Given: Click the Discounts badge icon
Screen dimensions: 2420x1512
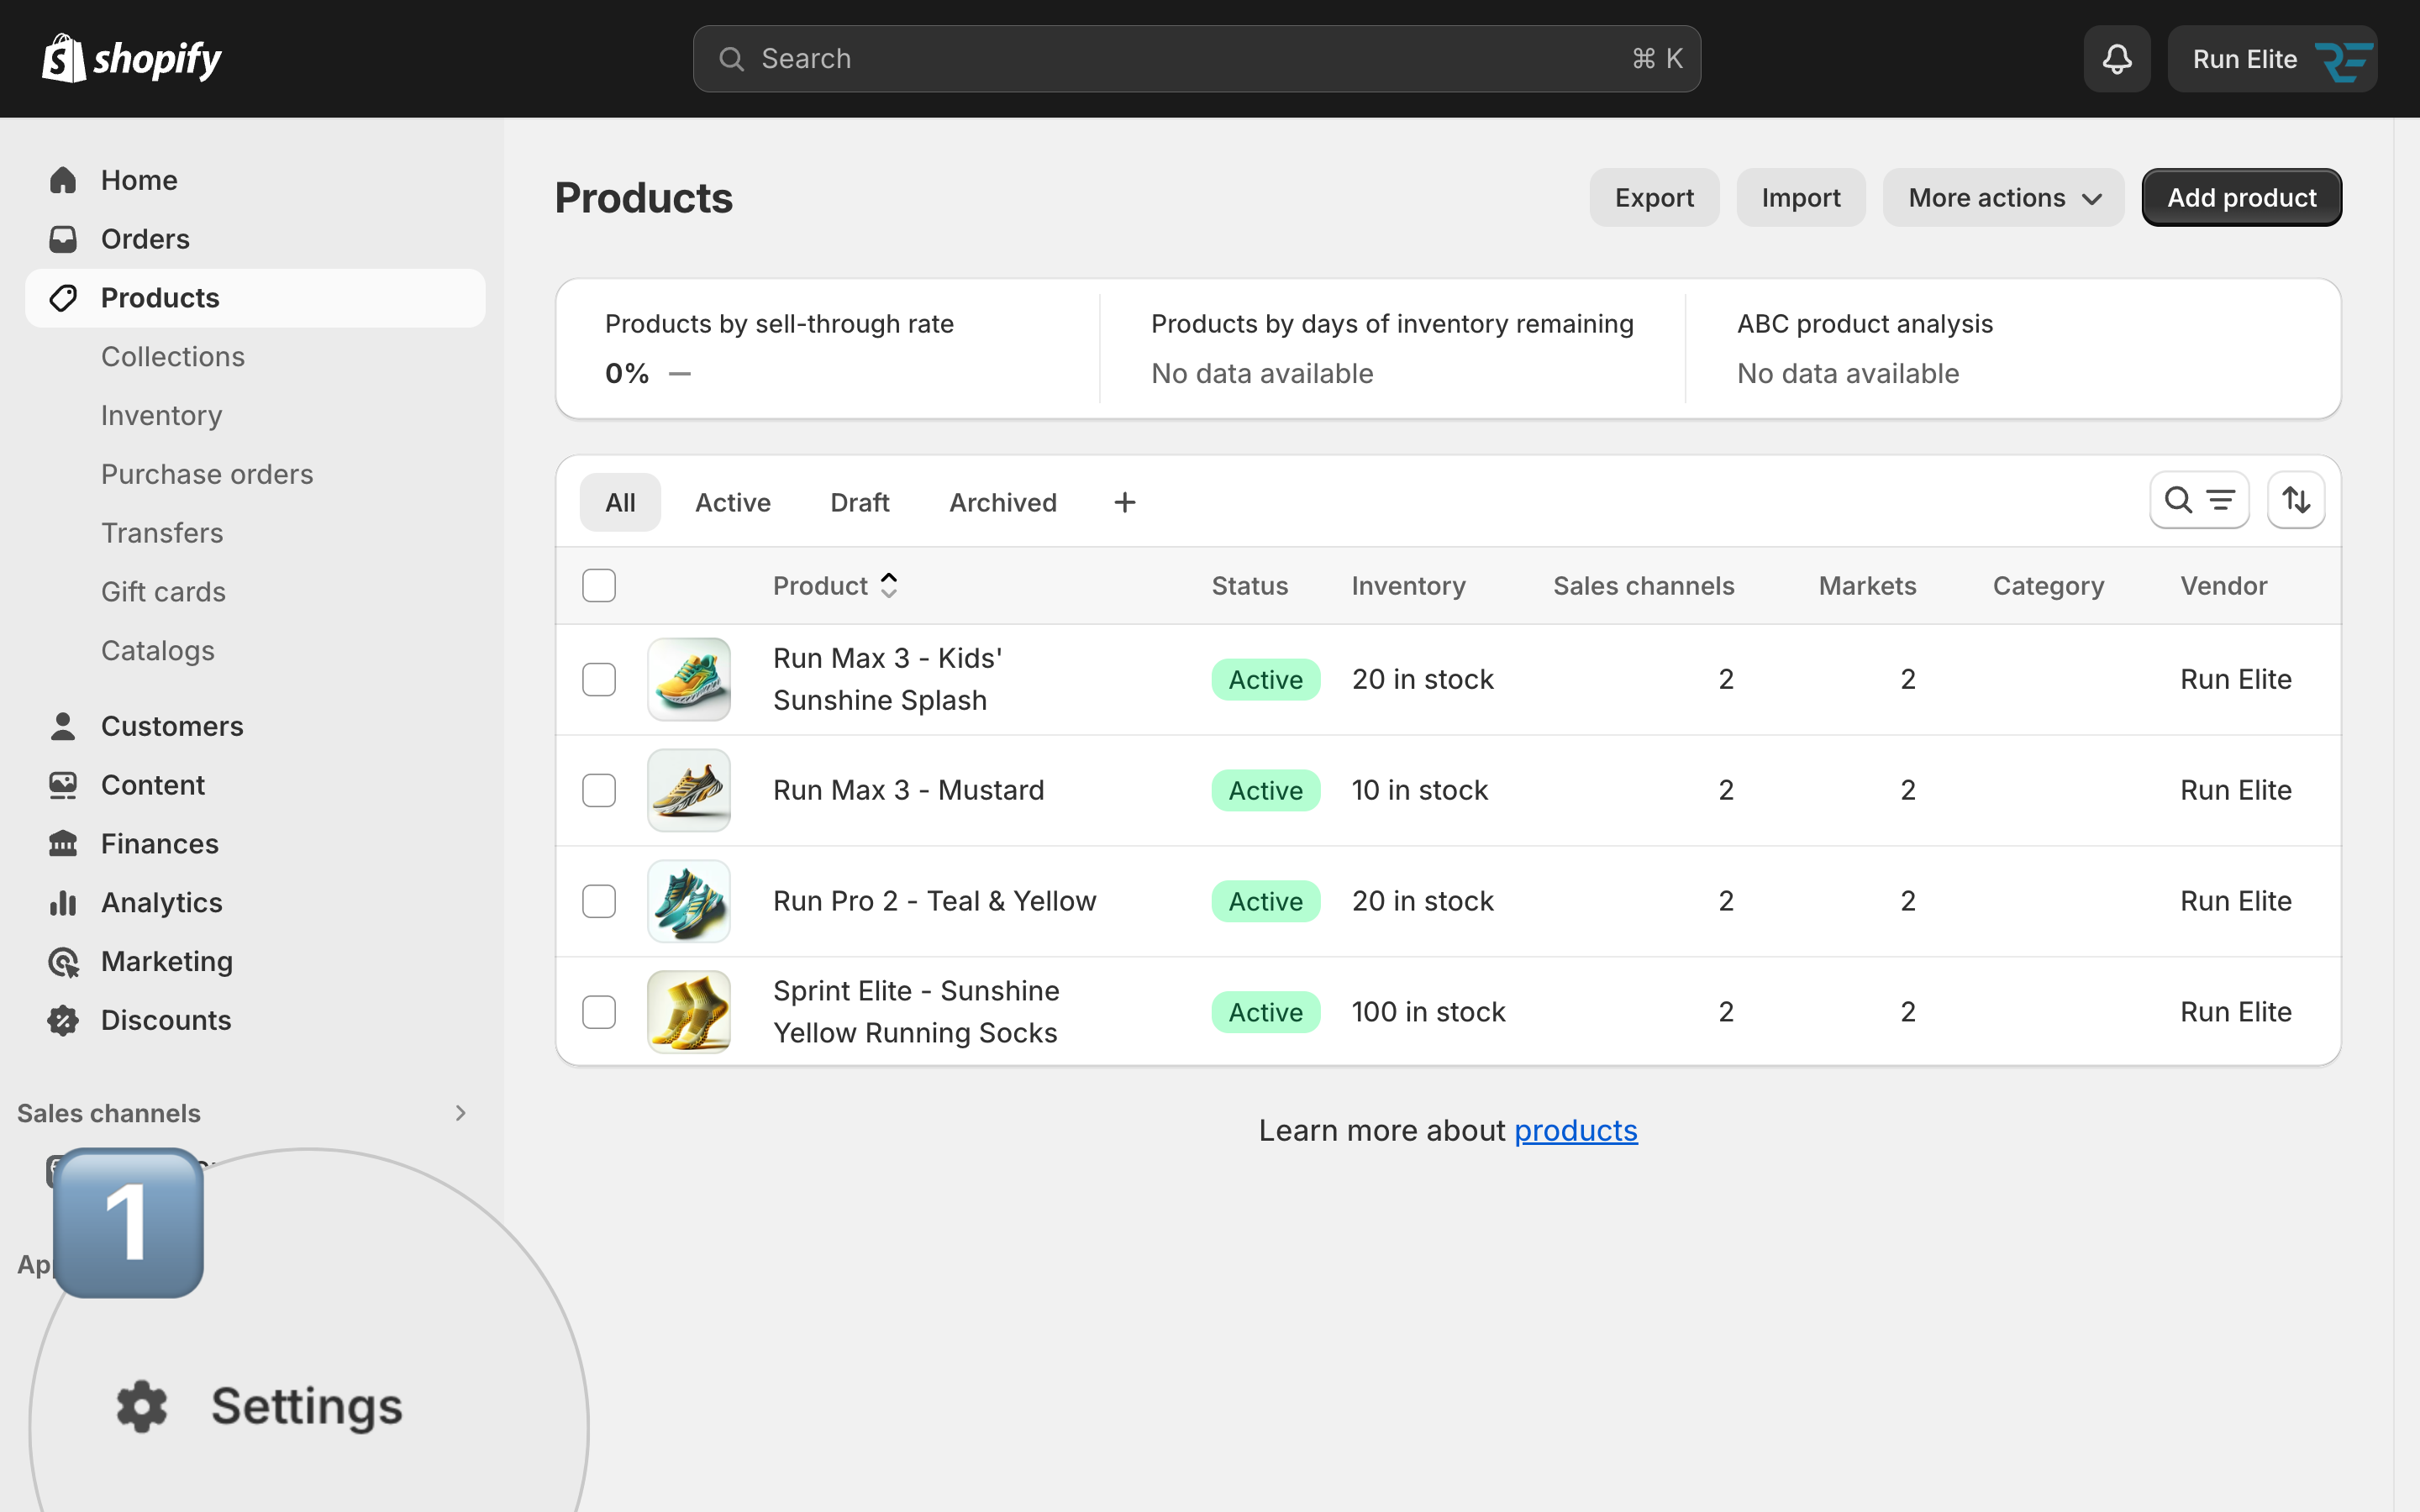Looking at the screenshot, I should point(63,1020).
